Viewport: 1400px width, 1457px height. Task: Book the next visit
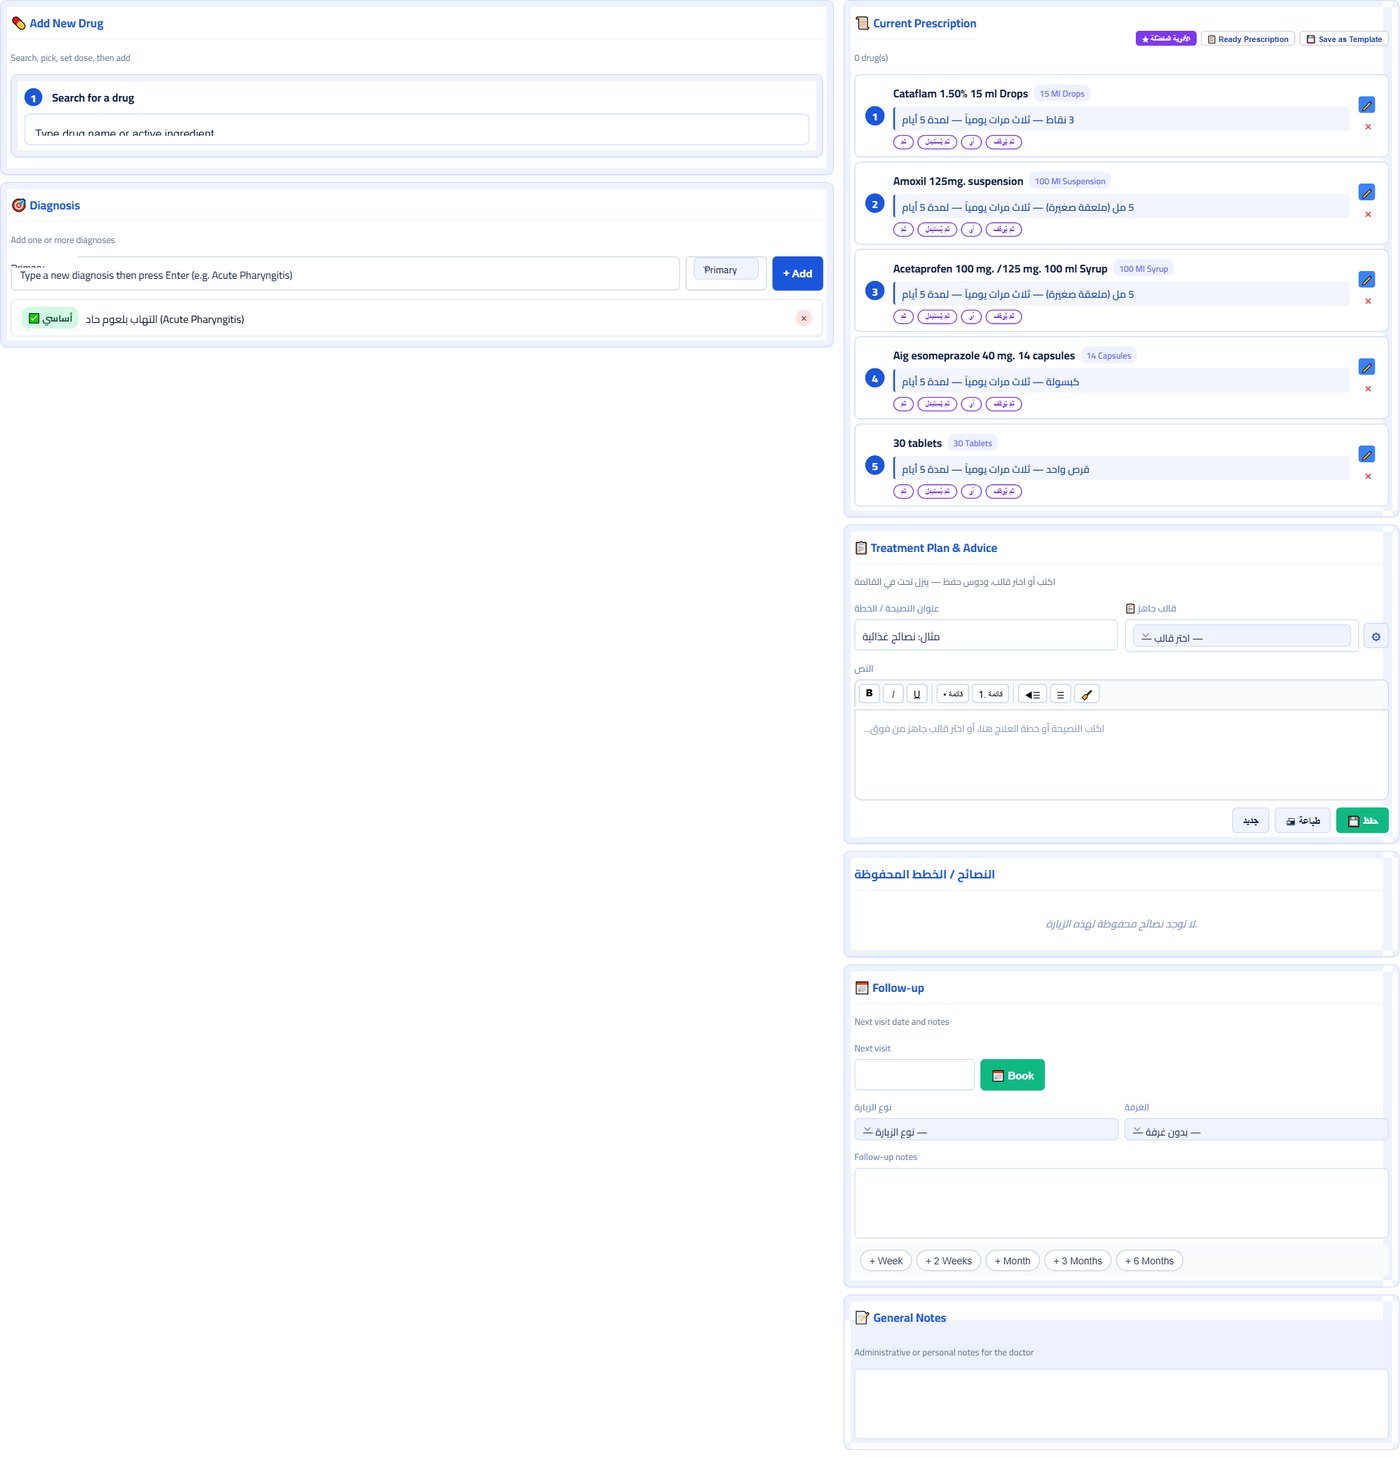click(x=1012, y=1075)
